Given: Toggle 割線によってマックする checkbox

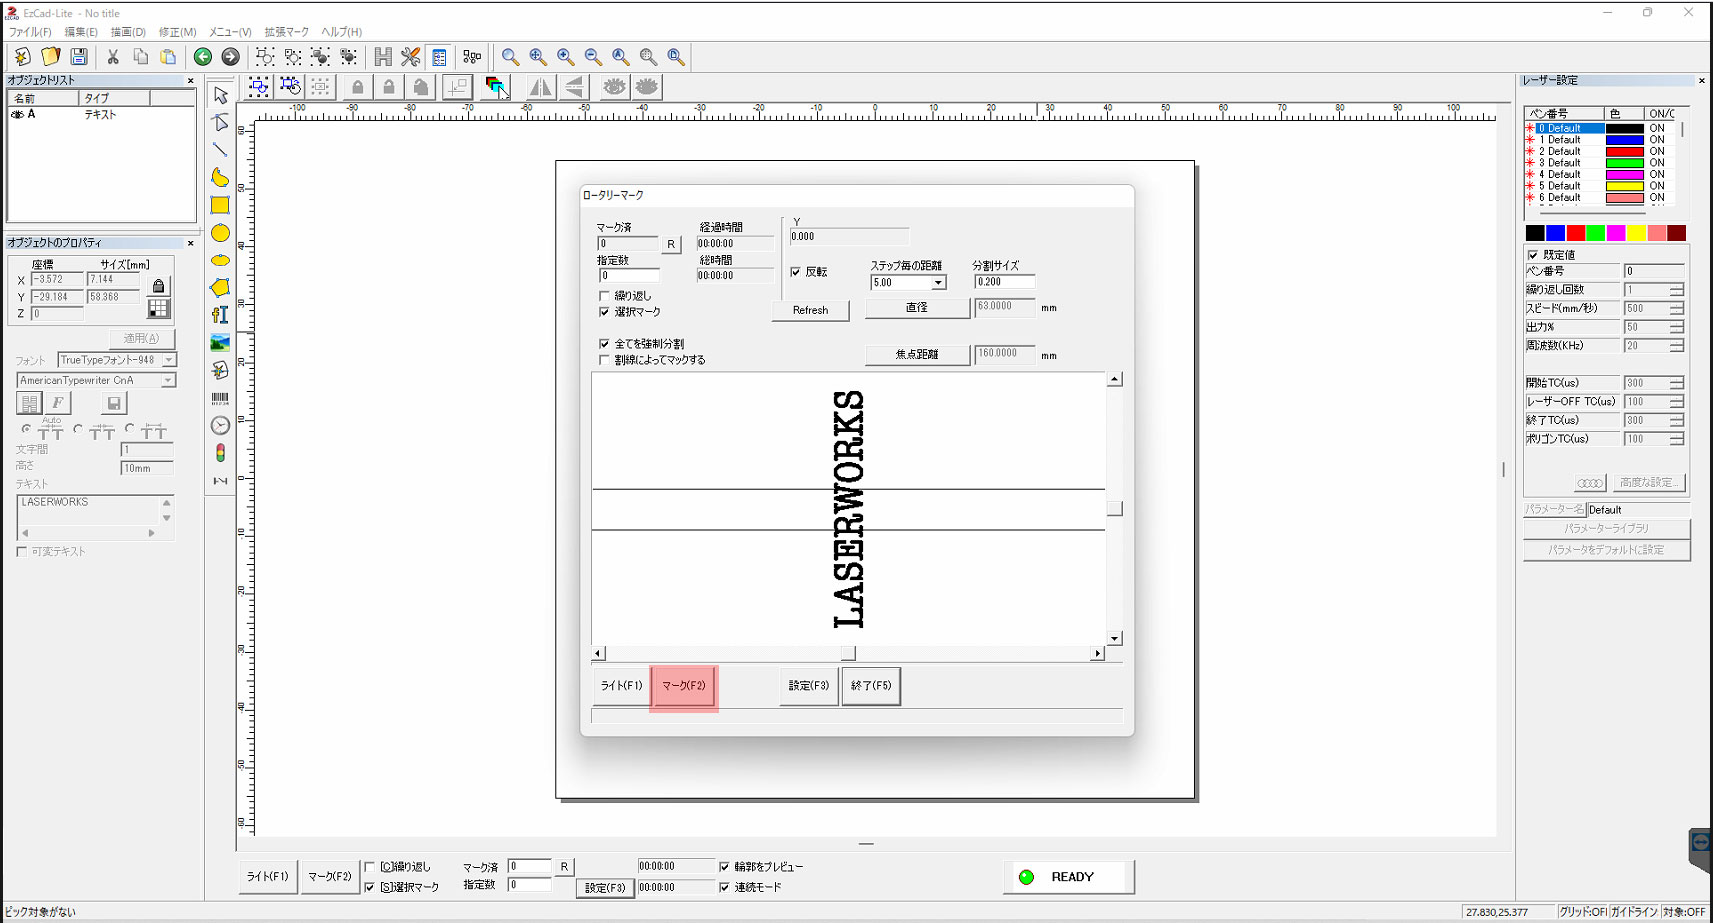Looking at the screenshot, I should (x=604, y=360).
